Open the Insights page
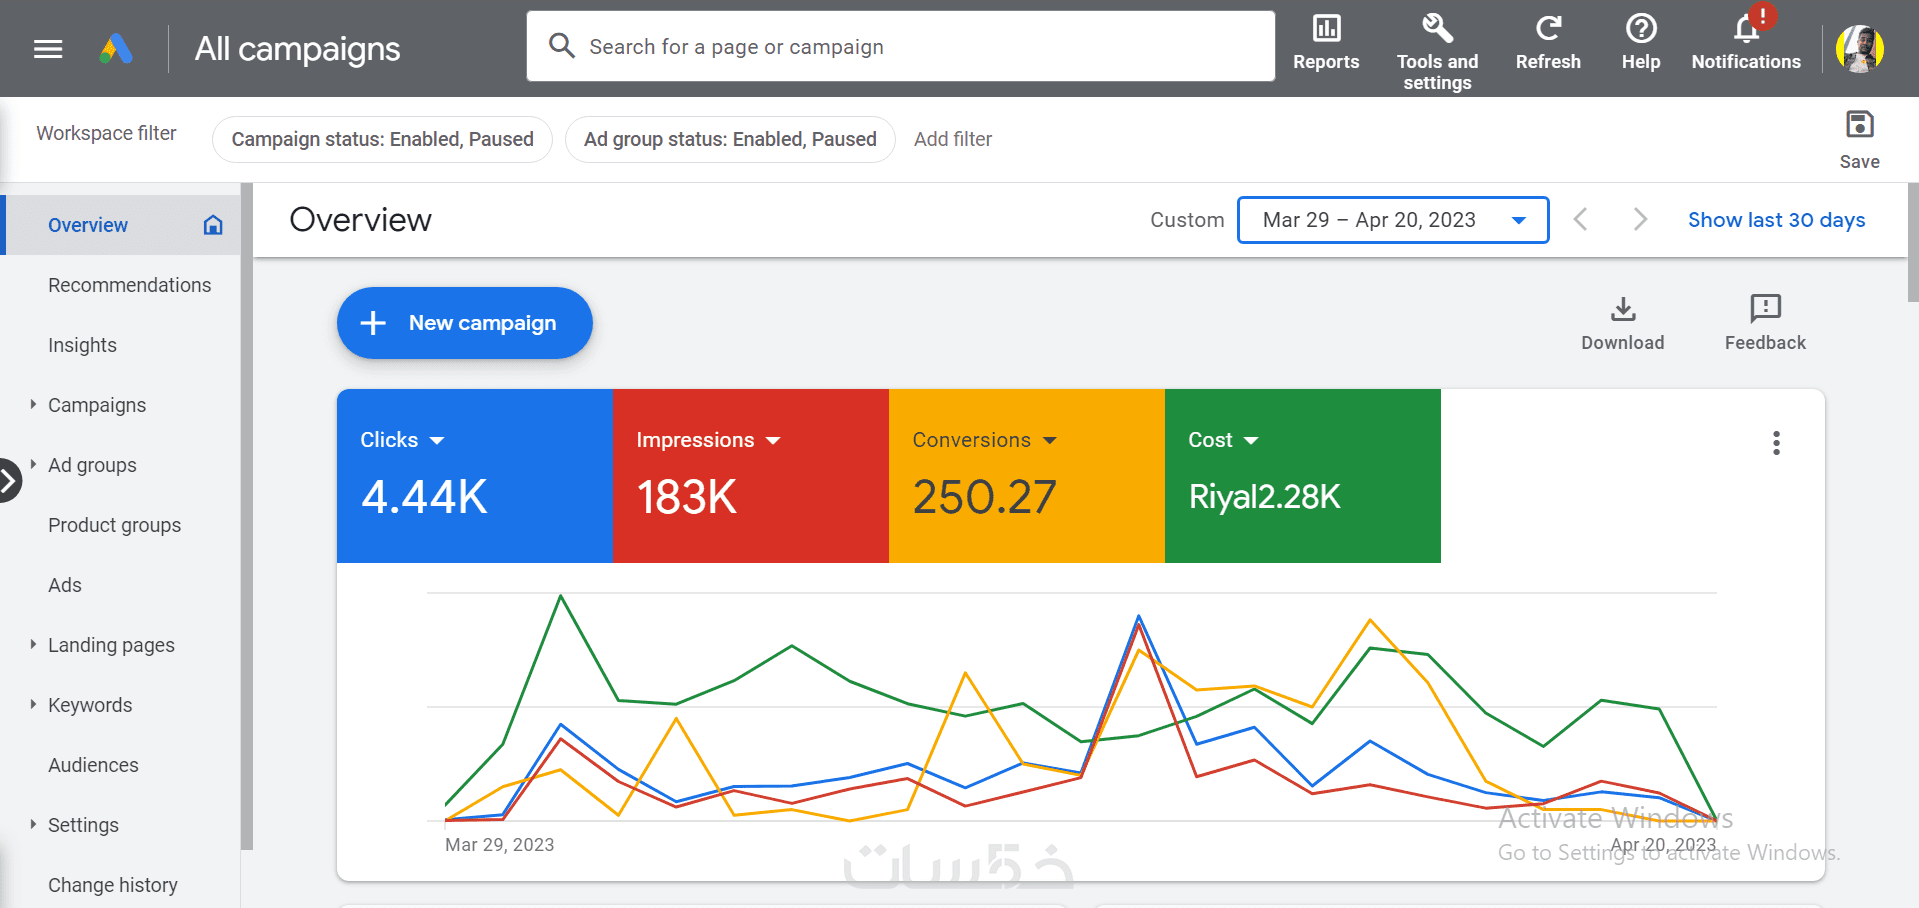The image size is (1919, 908). point(82,345)
